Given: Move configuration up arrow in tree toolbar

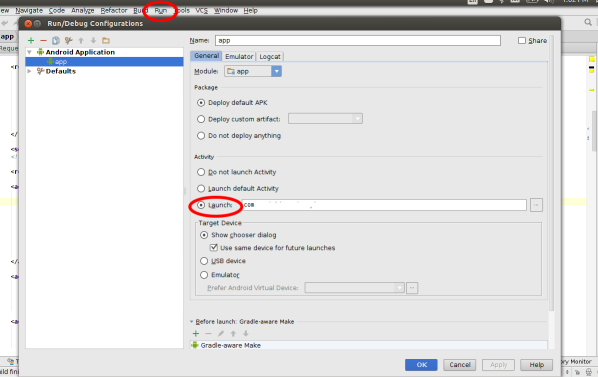Looking at the screenshot, I should click(81, 40).
